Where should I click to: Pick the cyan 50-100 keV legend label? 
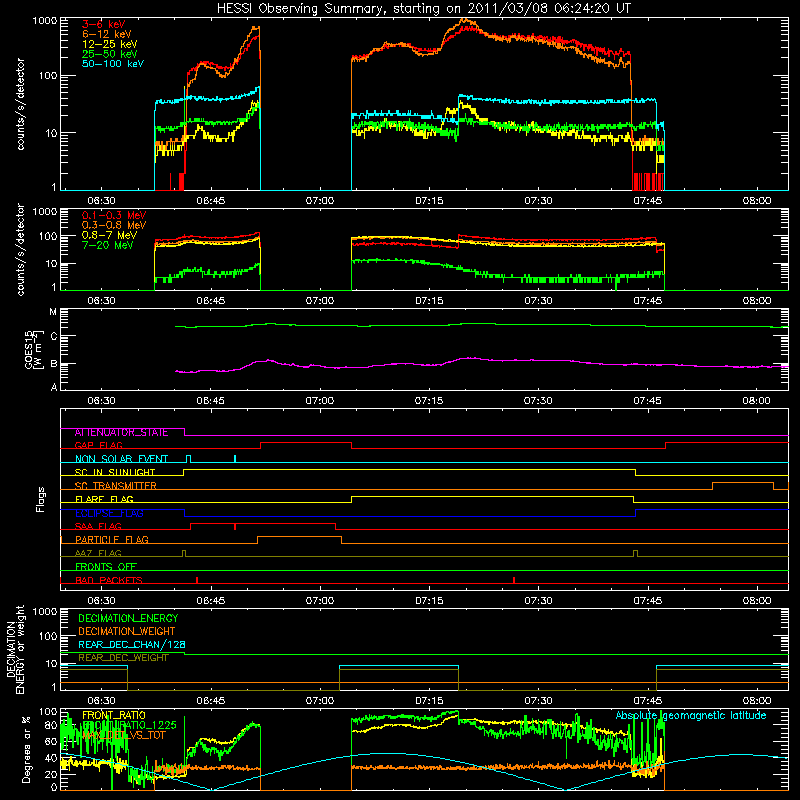tap(113, 64)
